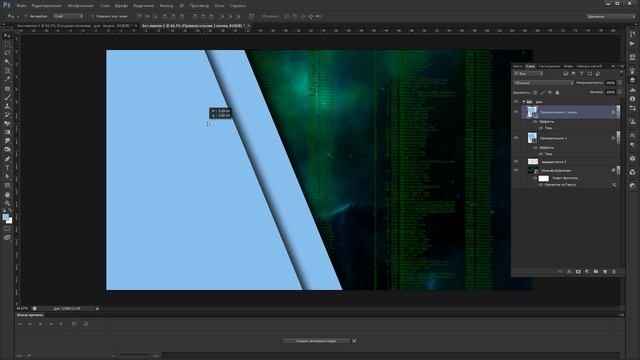This screenshot has height=360, width=640.
Task: Select the Horizontal Type tool
Action: (7, 168)
